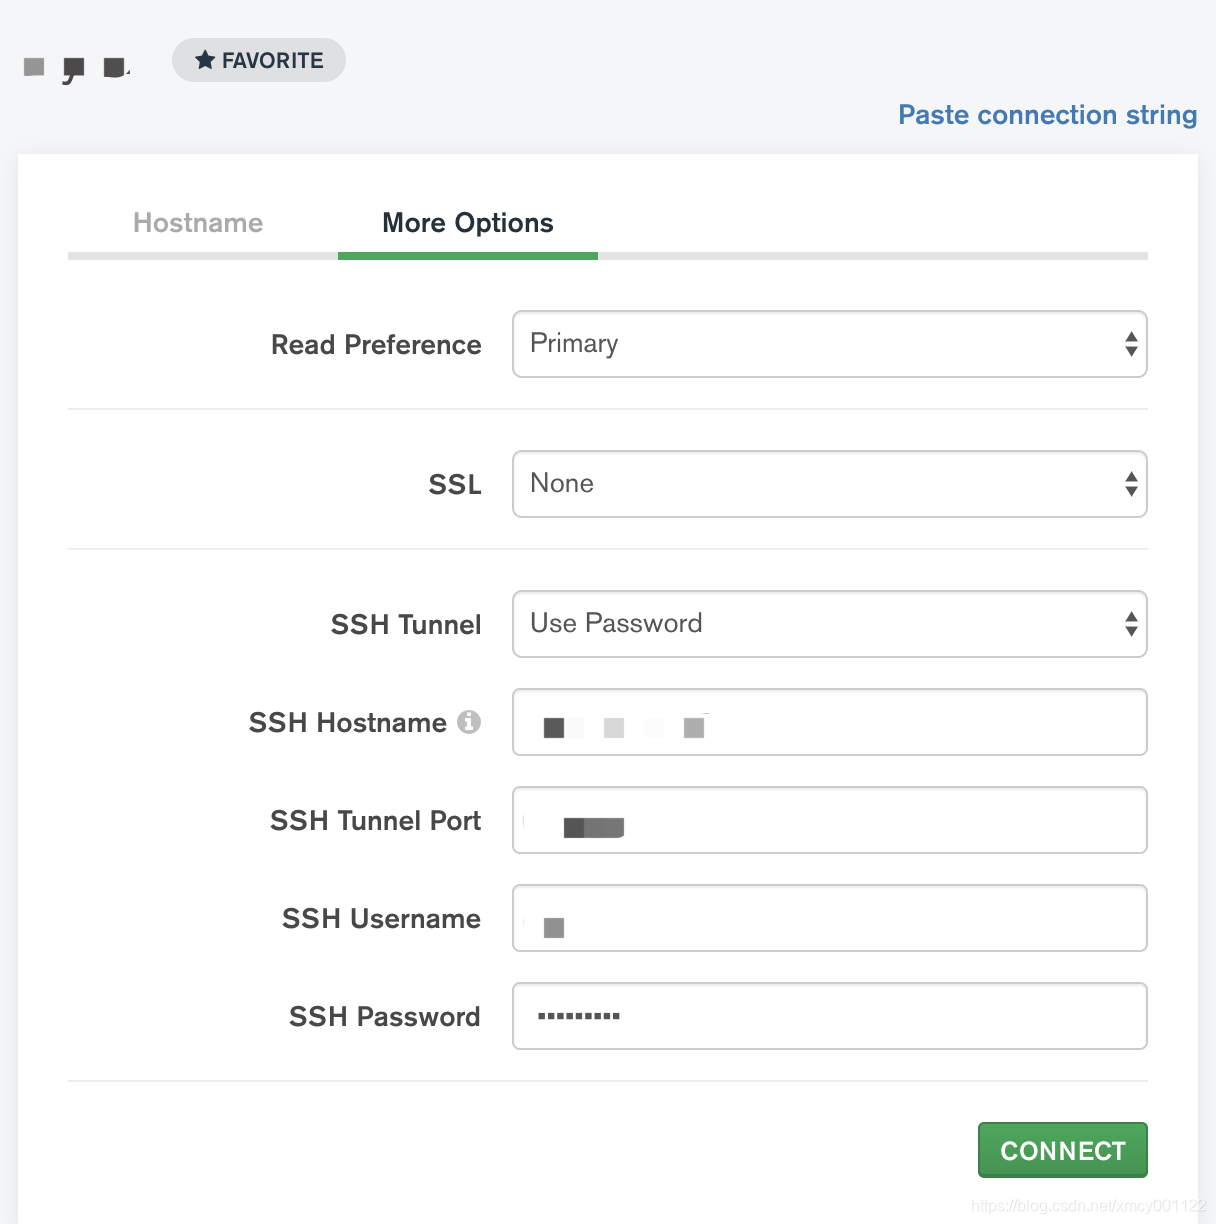
Task: Click the SSH Hostname label text
Action: pyautogui.click(x=348, y=722)
